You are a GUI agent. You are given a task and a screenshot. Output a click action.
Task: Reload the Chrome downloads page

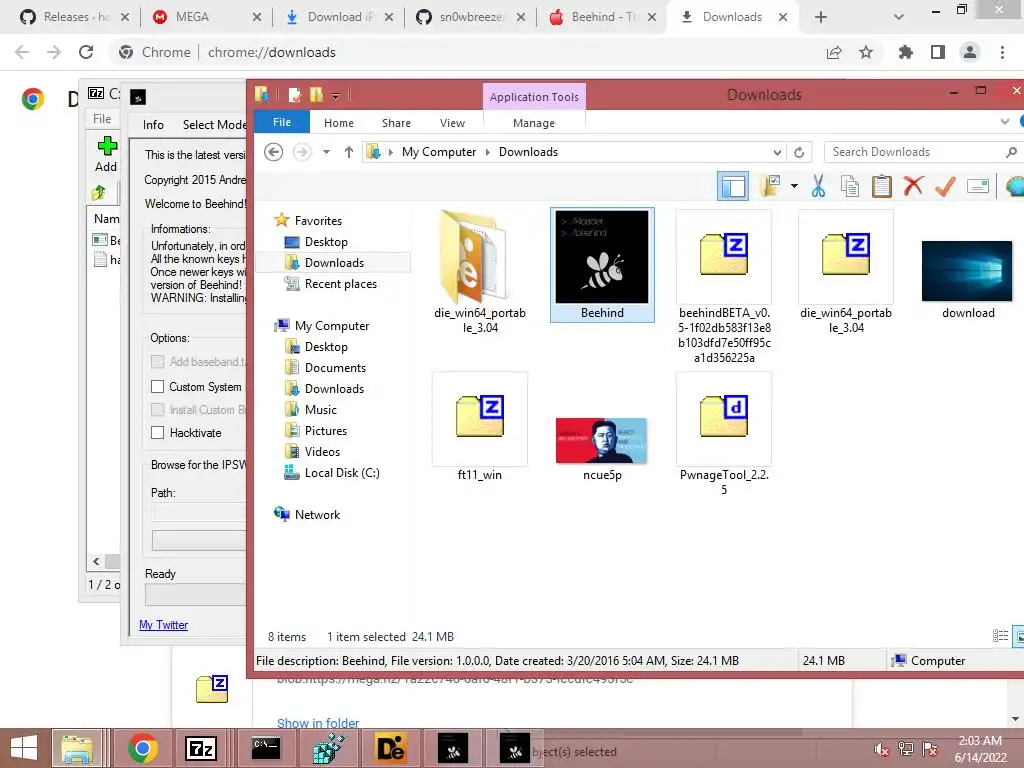pyautogui.click(x=86, y=52)
